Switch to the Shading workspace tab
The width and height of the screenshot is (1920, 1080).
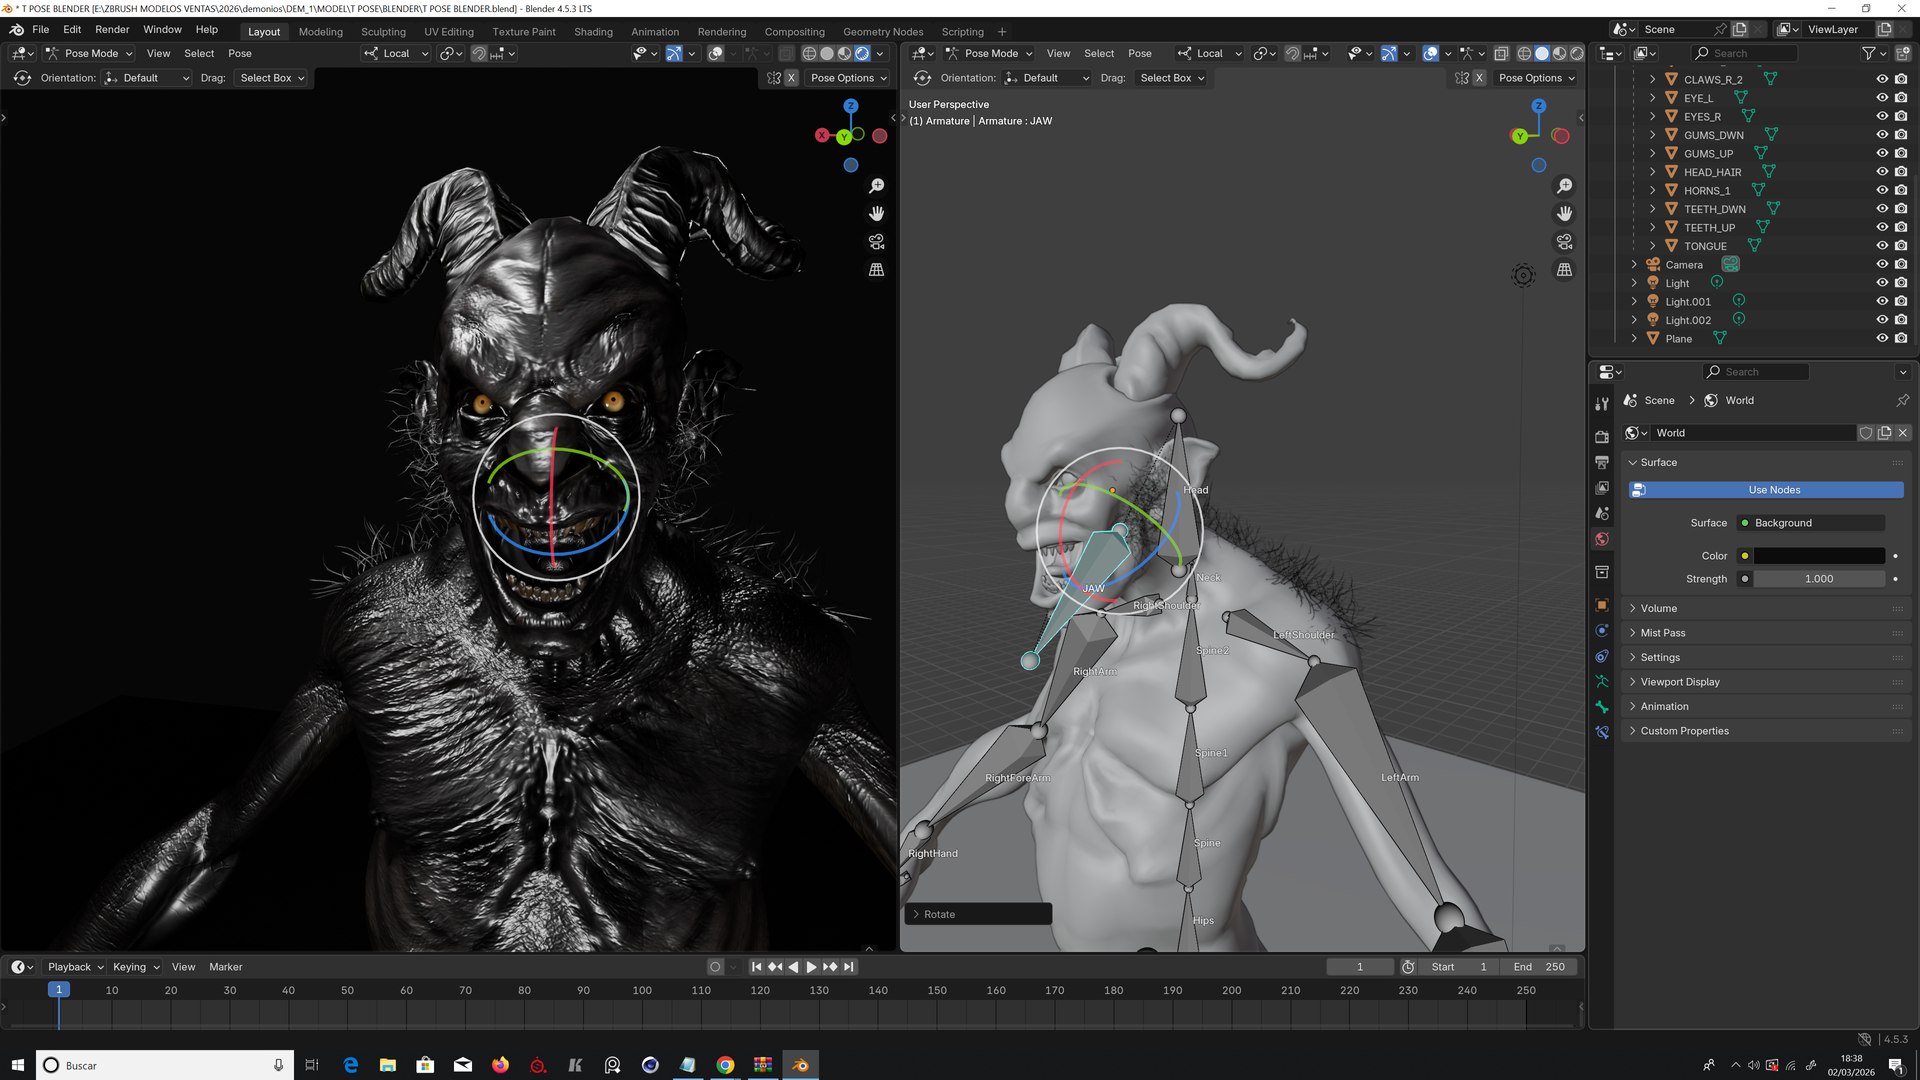click(x=593, y=32)
